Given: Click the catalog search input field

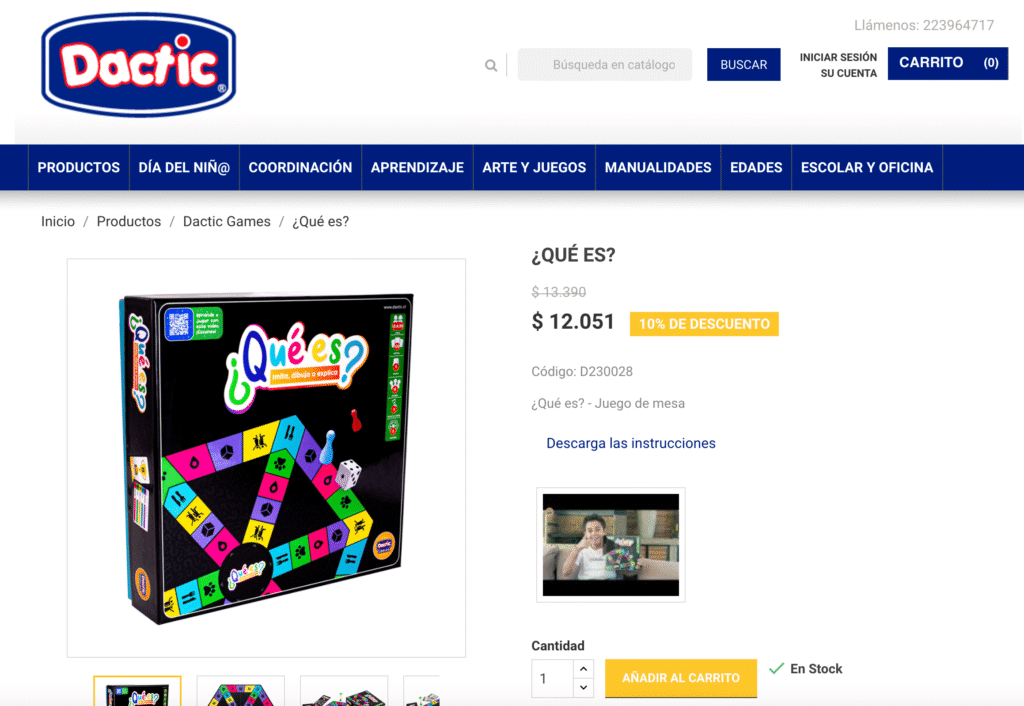Looking at the screenshot, I should click(605, 65).
